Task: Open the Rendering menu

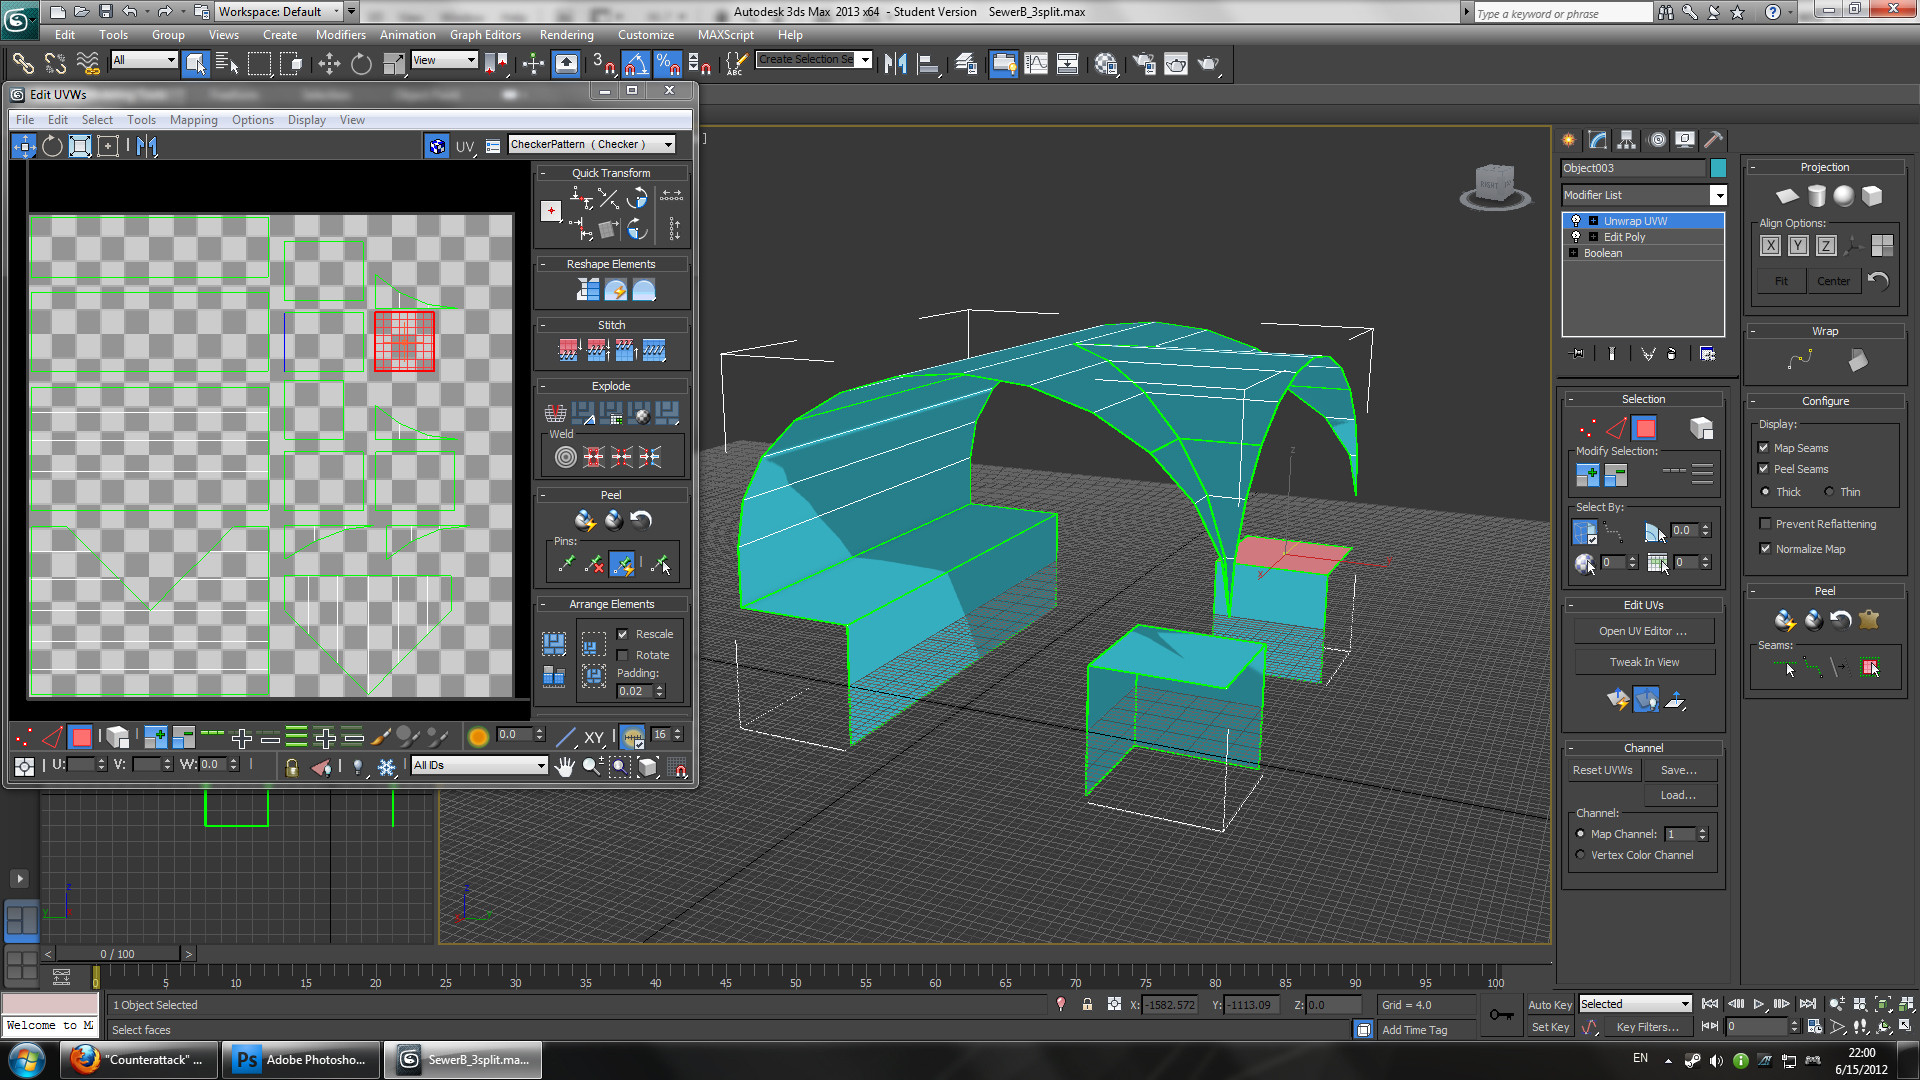Action: 566,35
